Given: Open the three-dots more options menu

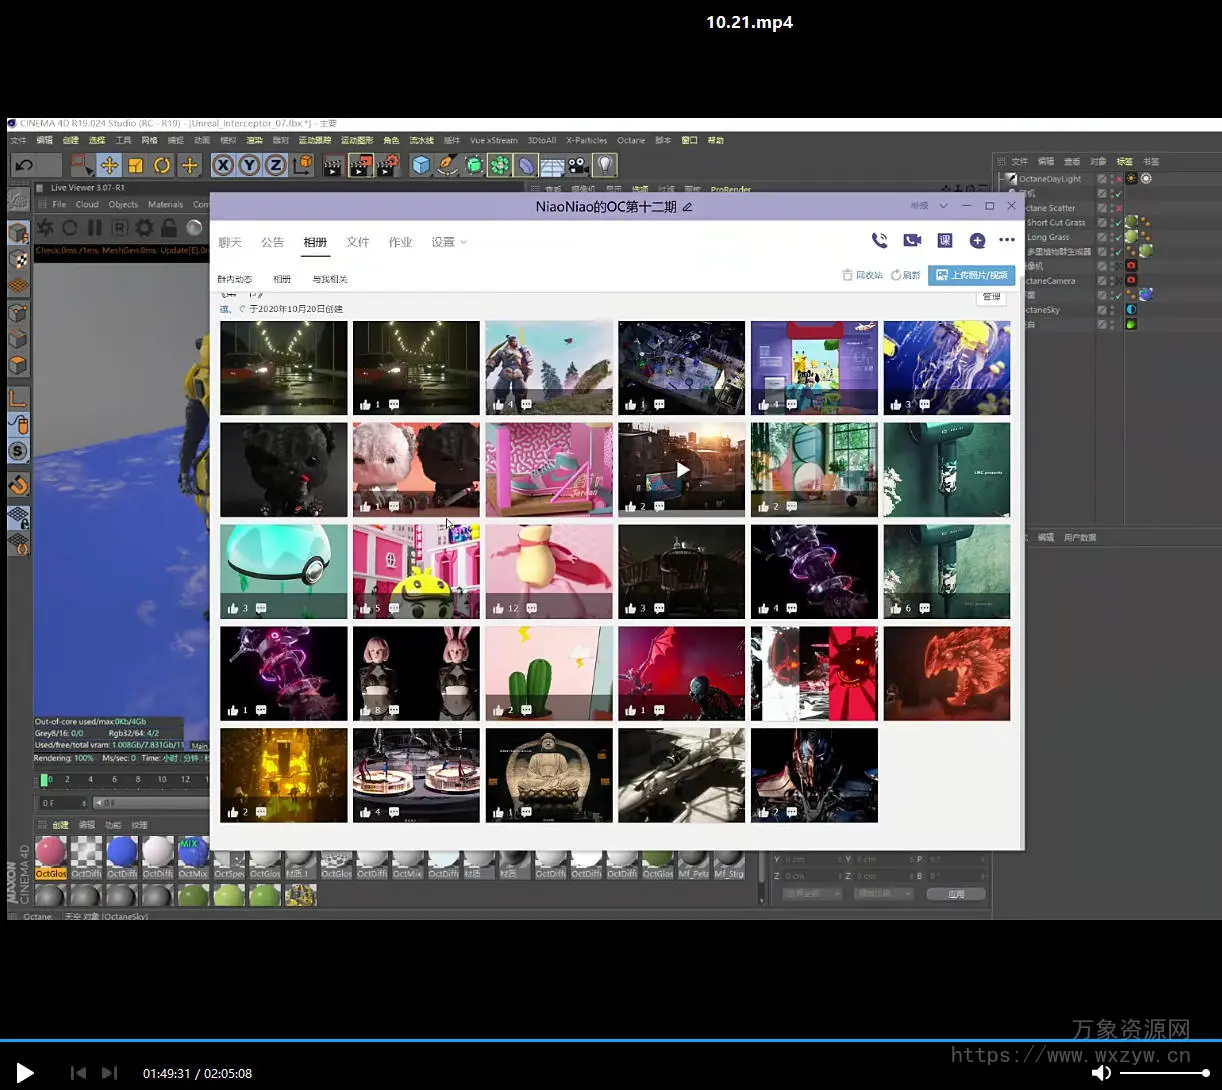Looking at the screenshot, I should (1007, 240).
